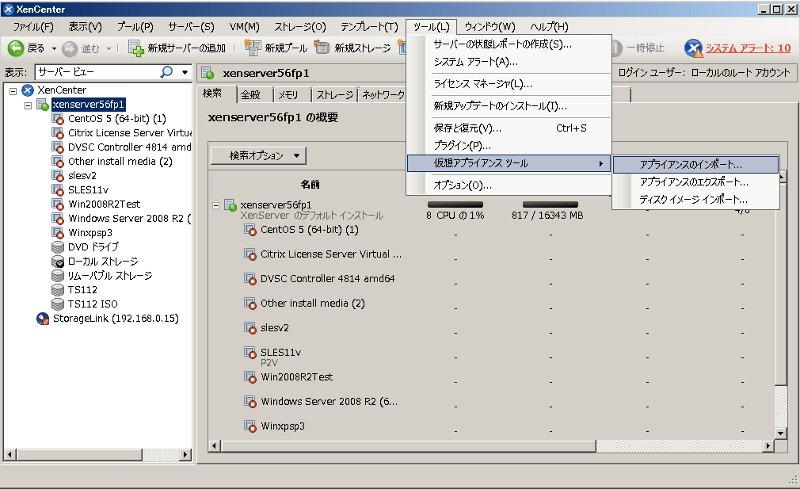Click the New Storage toolbar icon
Image resolution: width=800 pixels, height=489 pixels.
pyautogui.click(x=322, y=47)
